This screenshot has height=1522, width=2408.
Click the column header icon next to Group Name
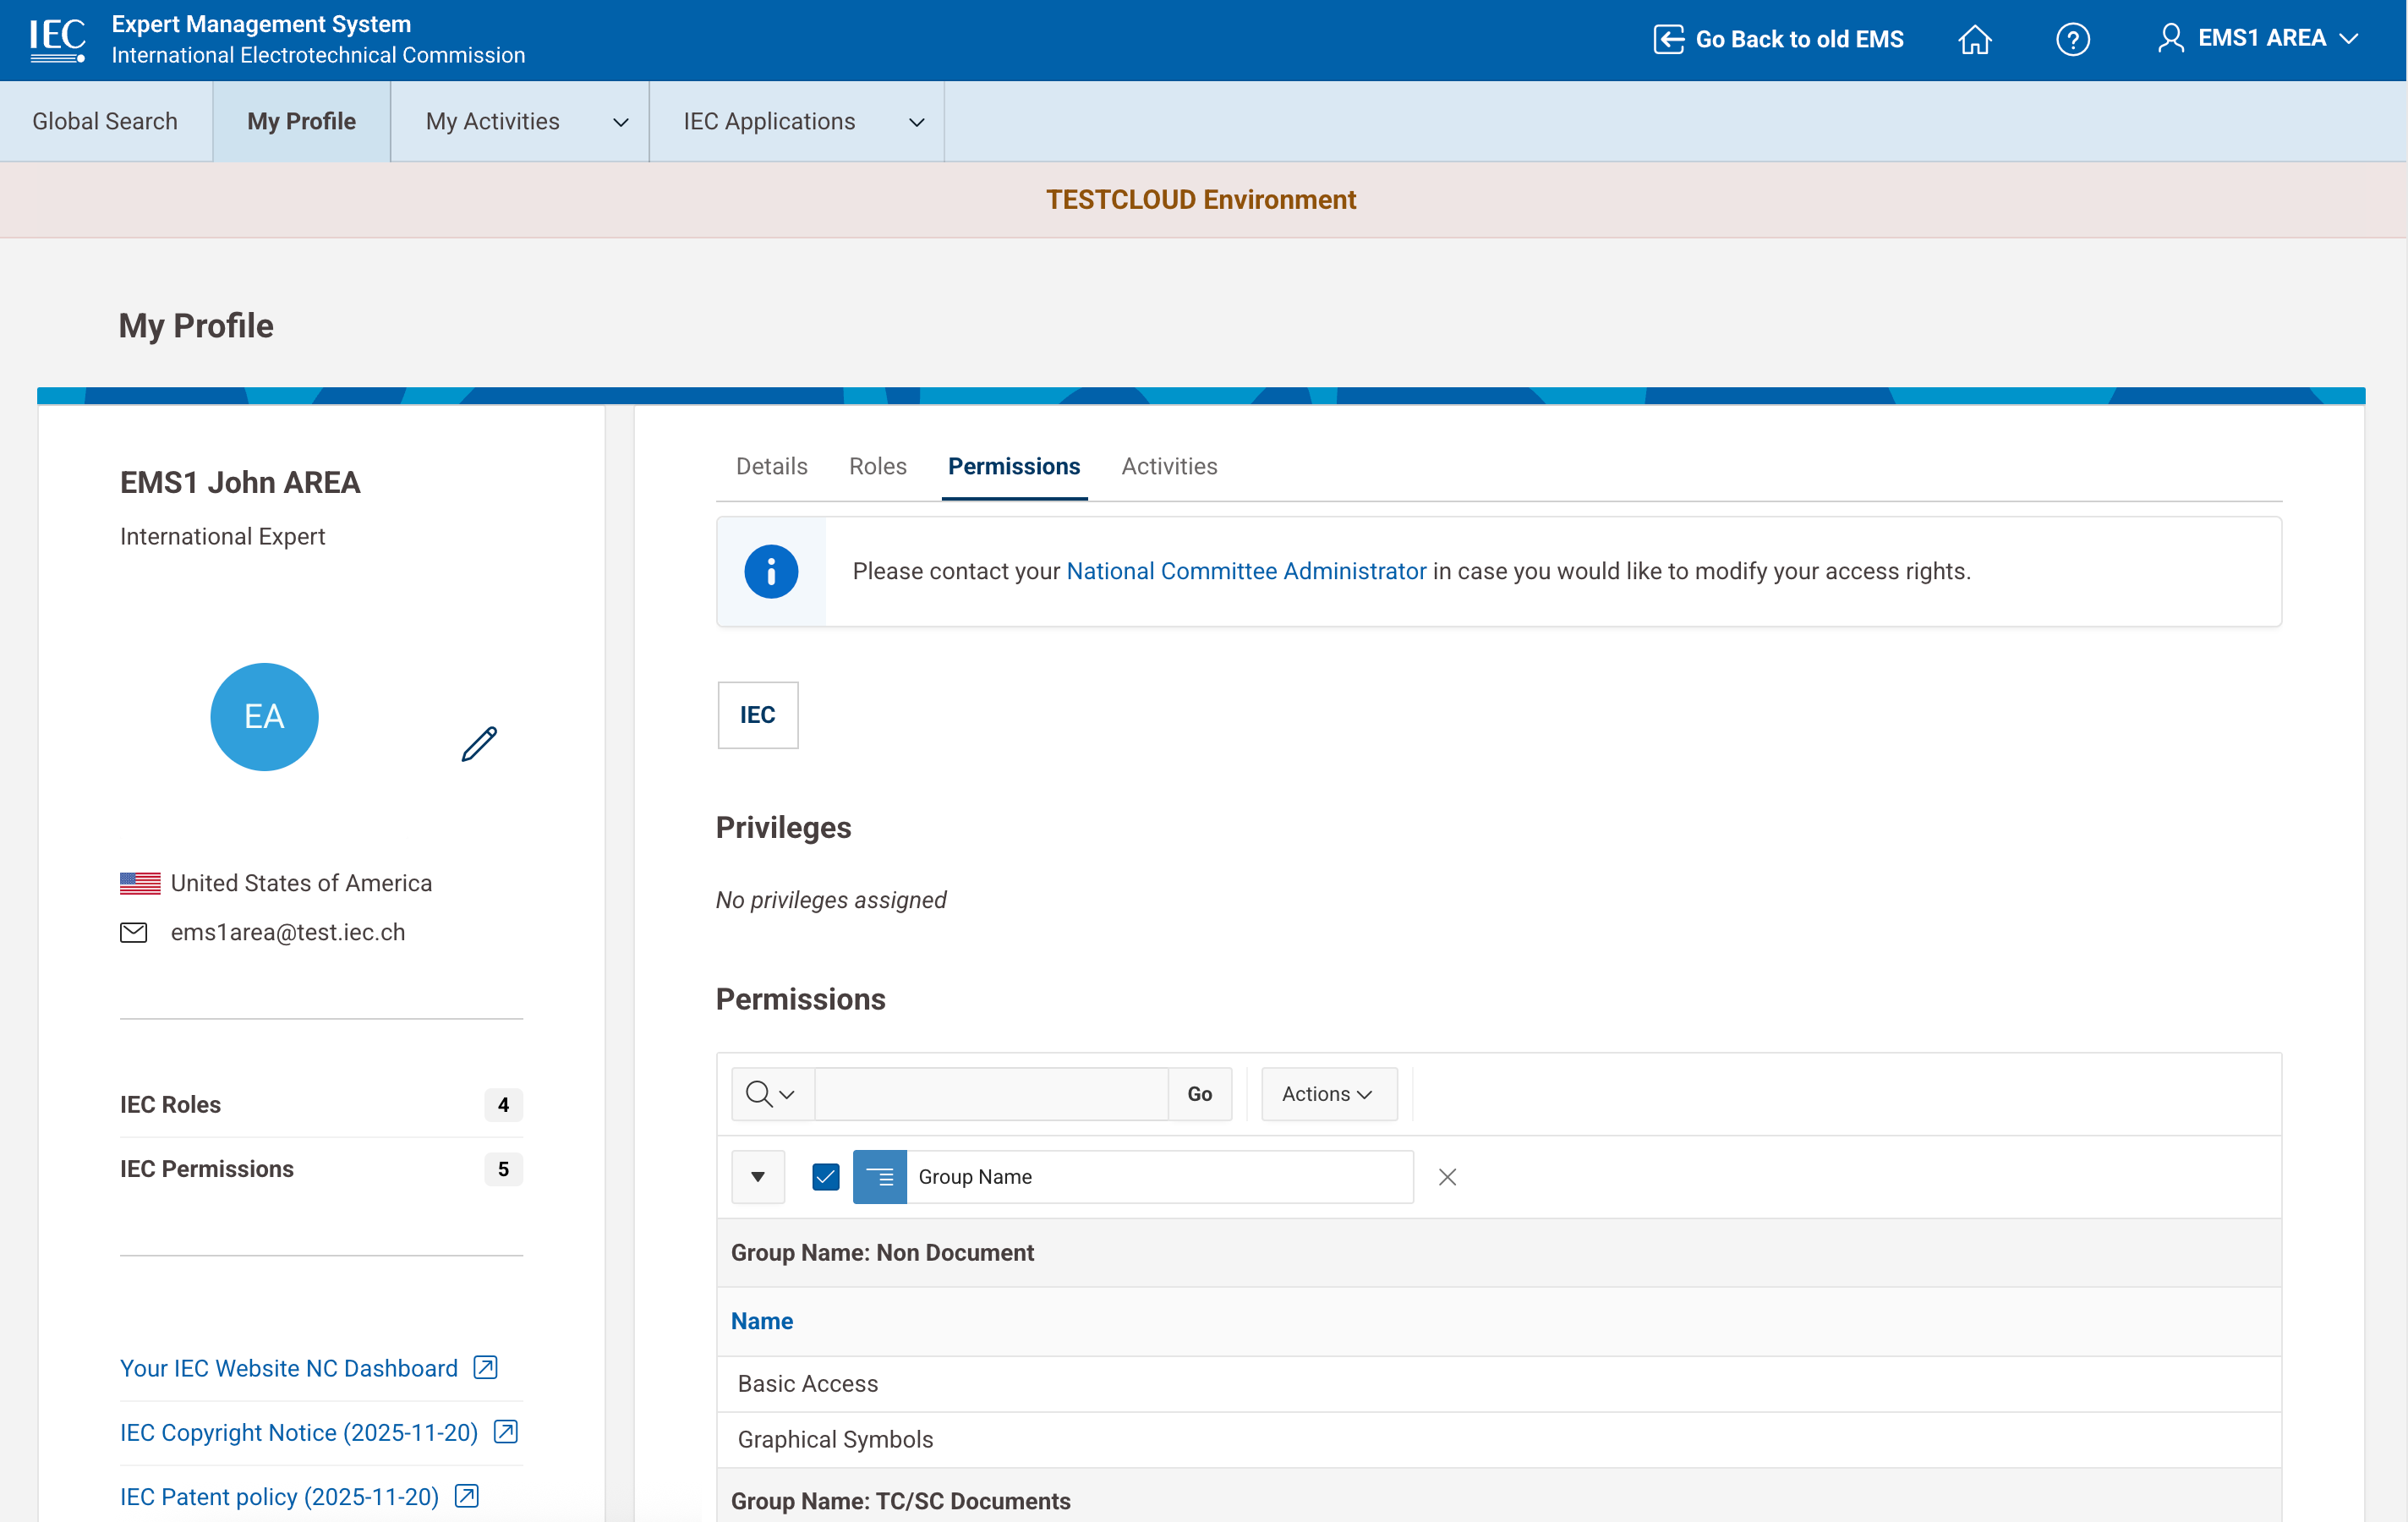coord(879,1177)
